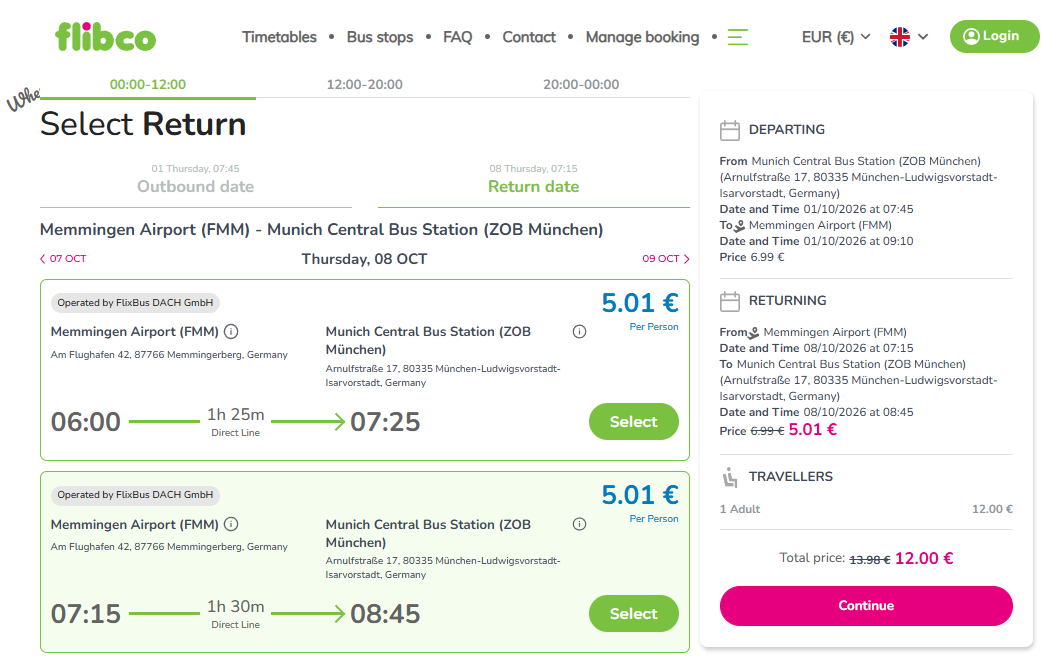Image resolution: width=1042 pixels, height=663 pixels.
Task: Click the returning discounted price 5.01 €
Action: [813, 430]
